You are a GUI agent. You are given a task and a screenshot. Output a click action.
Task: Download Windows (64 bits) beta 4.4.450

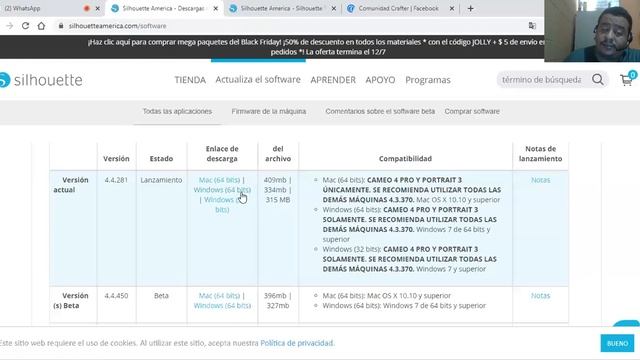[222, 305]
